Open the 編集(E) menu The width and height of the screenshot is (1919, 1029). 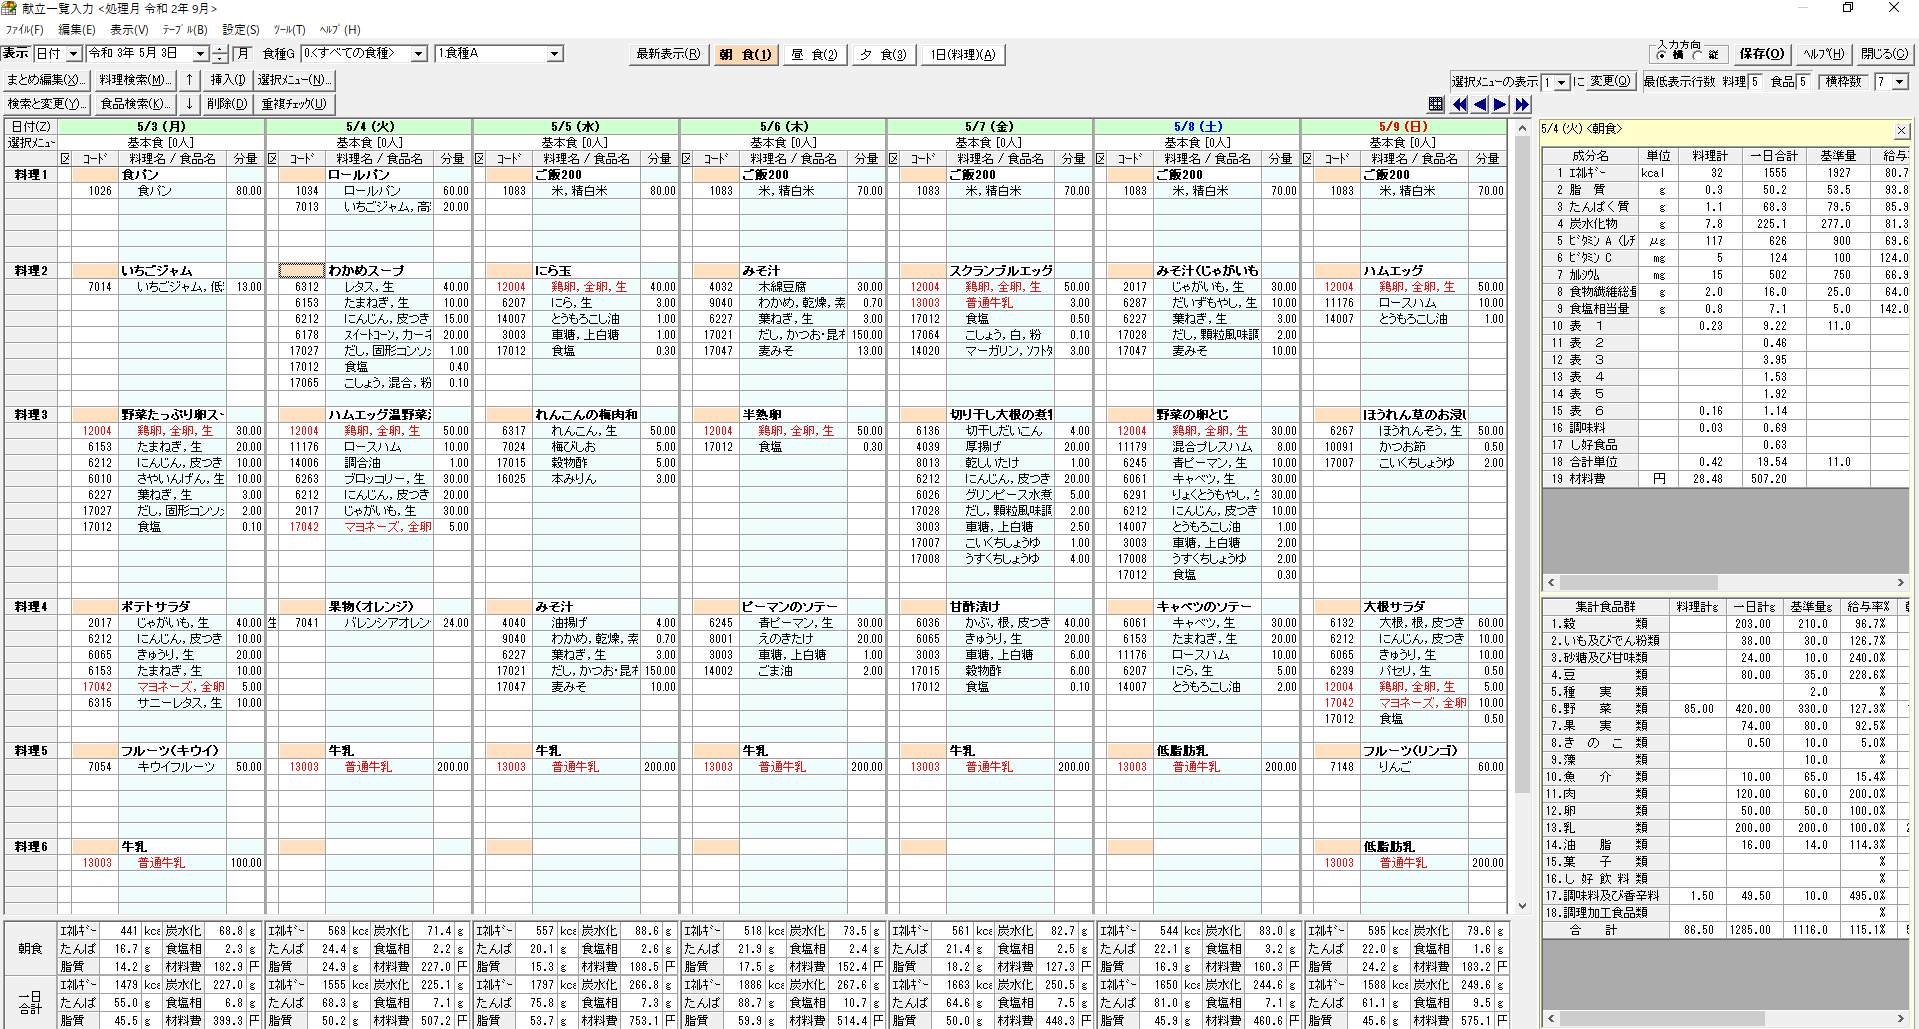tap(77, 30)
